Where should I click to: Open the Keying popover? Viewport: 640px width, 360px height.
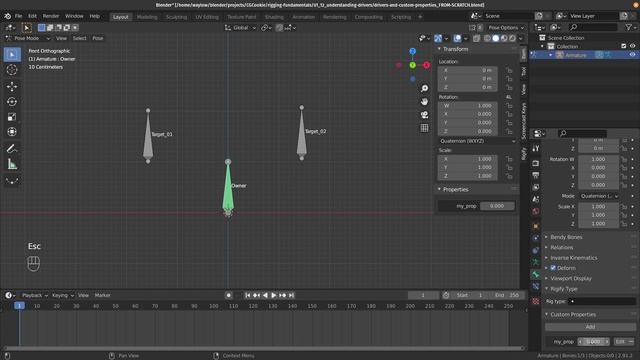tap(62, 295)
